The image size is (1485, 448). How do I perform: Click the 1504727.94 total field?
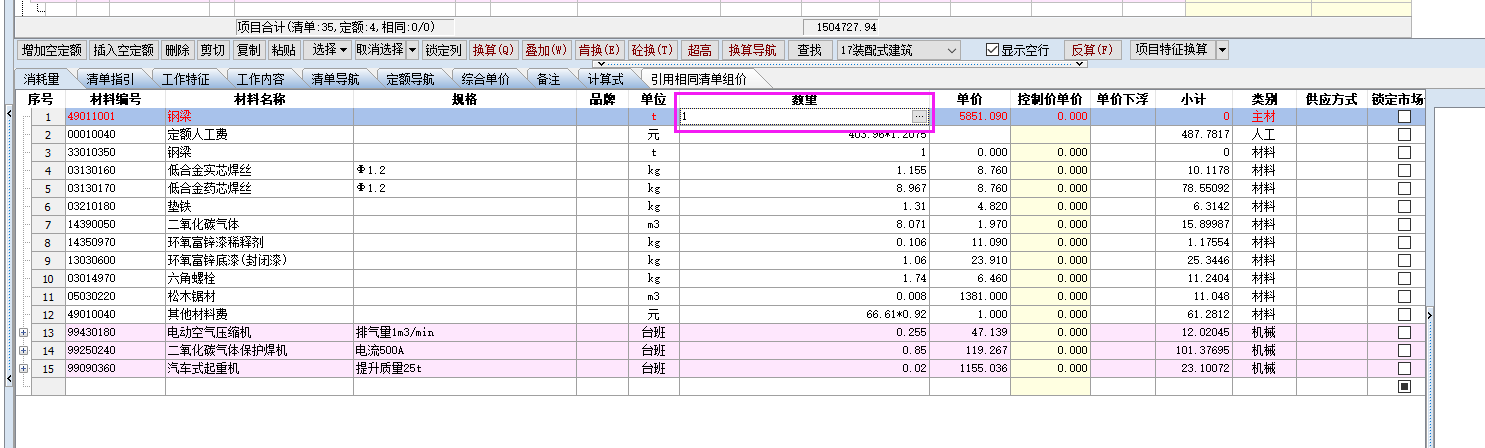point(840,27)
